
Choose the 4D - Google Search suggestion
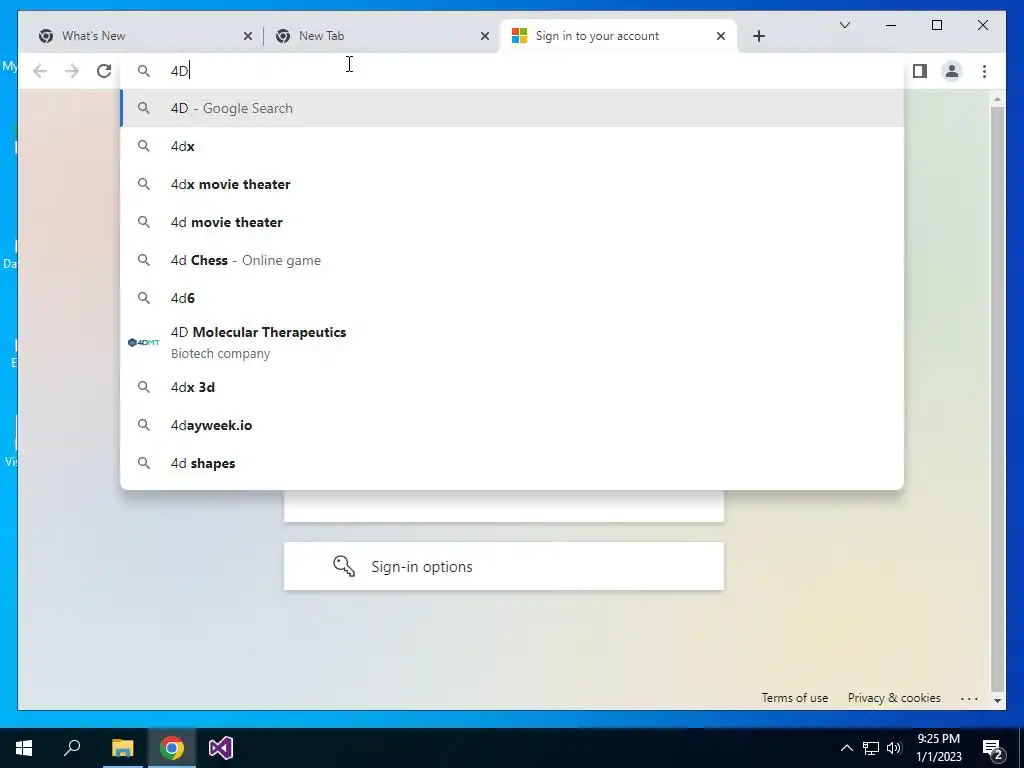(513, 108)
